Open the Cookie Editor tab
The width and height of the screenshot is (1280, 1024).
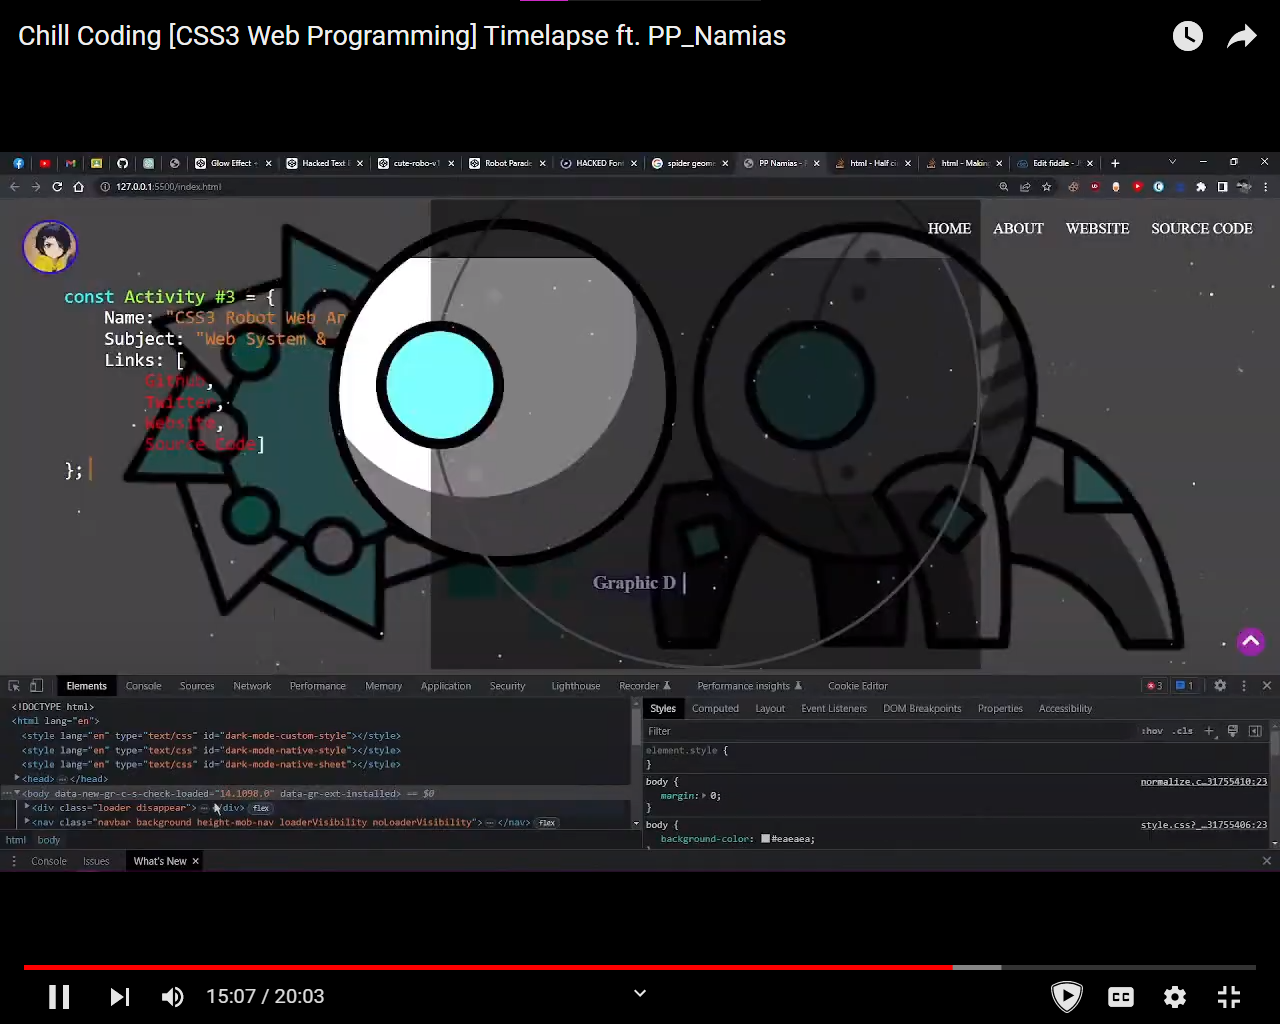tap(858, 686)
